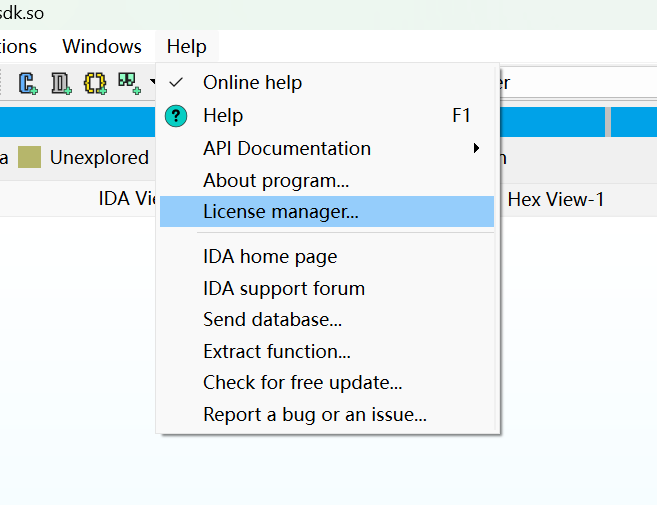This screenshot has height=505, width=657.
Task: Click the teal question-mark Help icon
Action: click(176, 116)
